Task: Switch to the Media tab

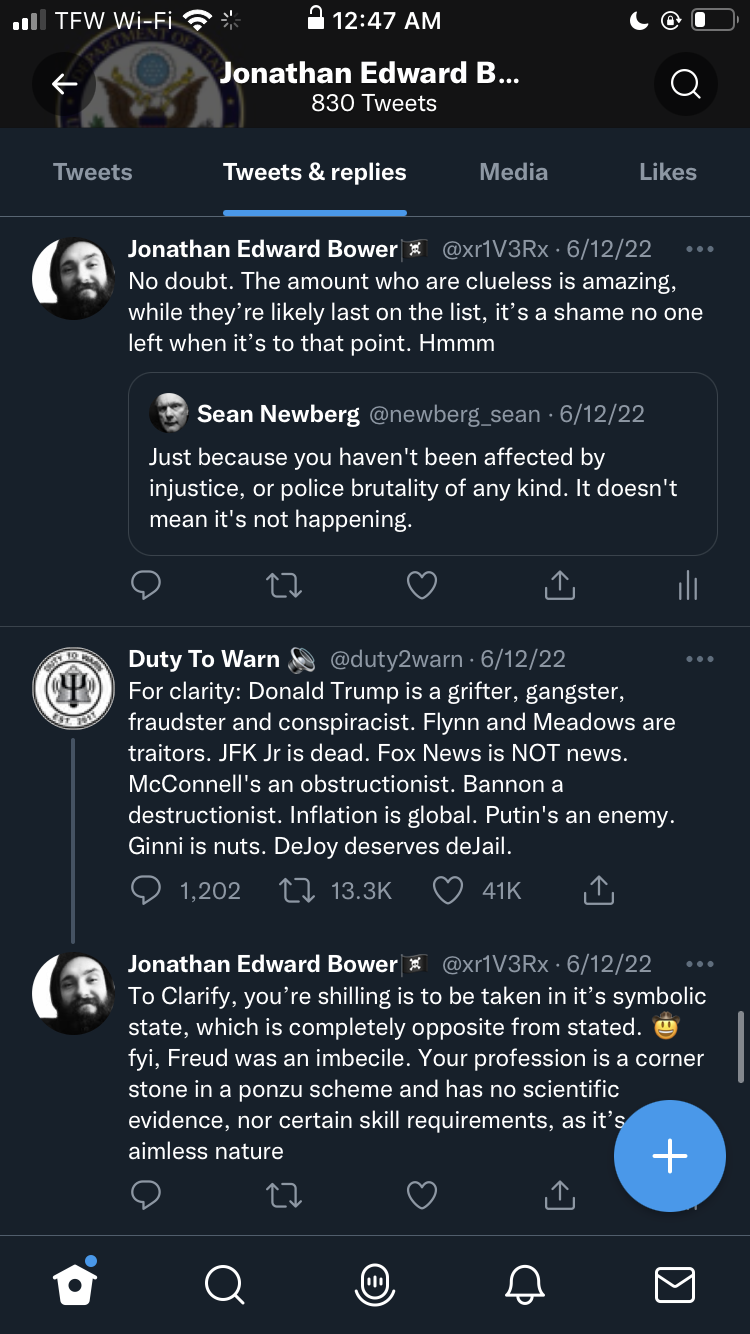Action: [x=513, y=172]
